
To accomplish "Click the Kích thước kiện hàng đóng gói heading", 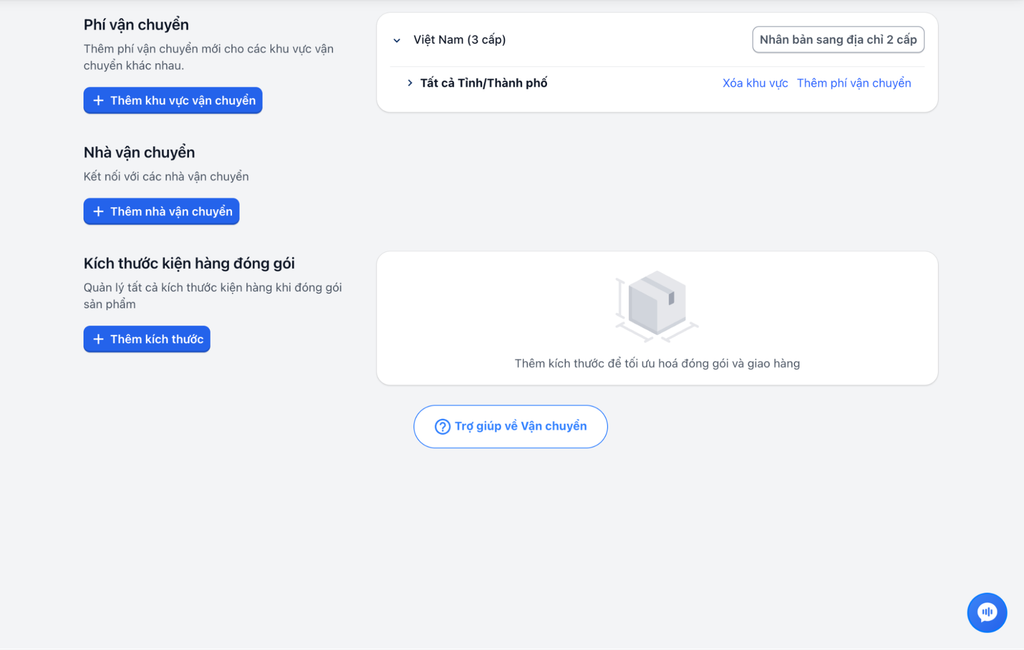I will point(189,264).
